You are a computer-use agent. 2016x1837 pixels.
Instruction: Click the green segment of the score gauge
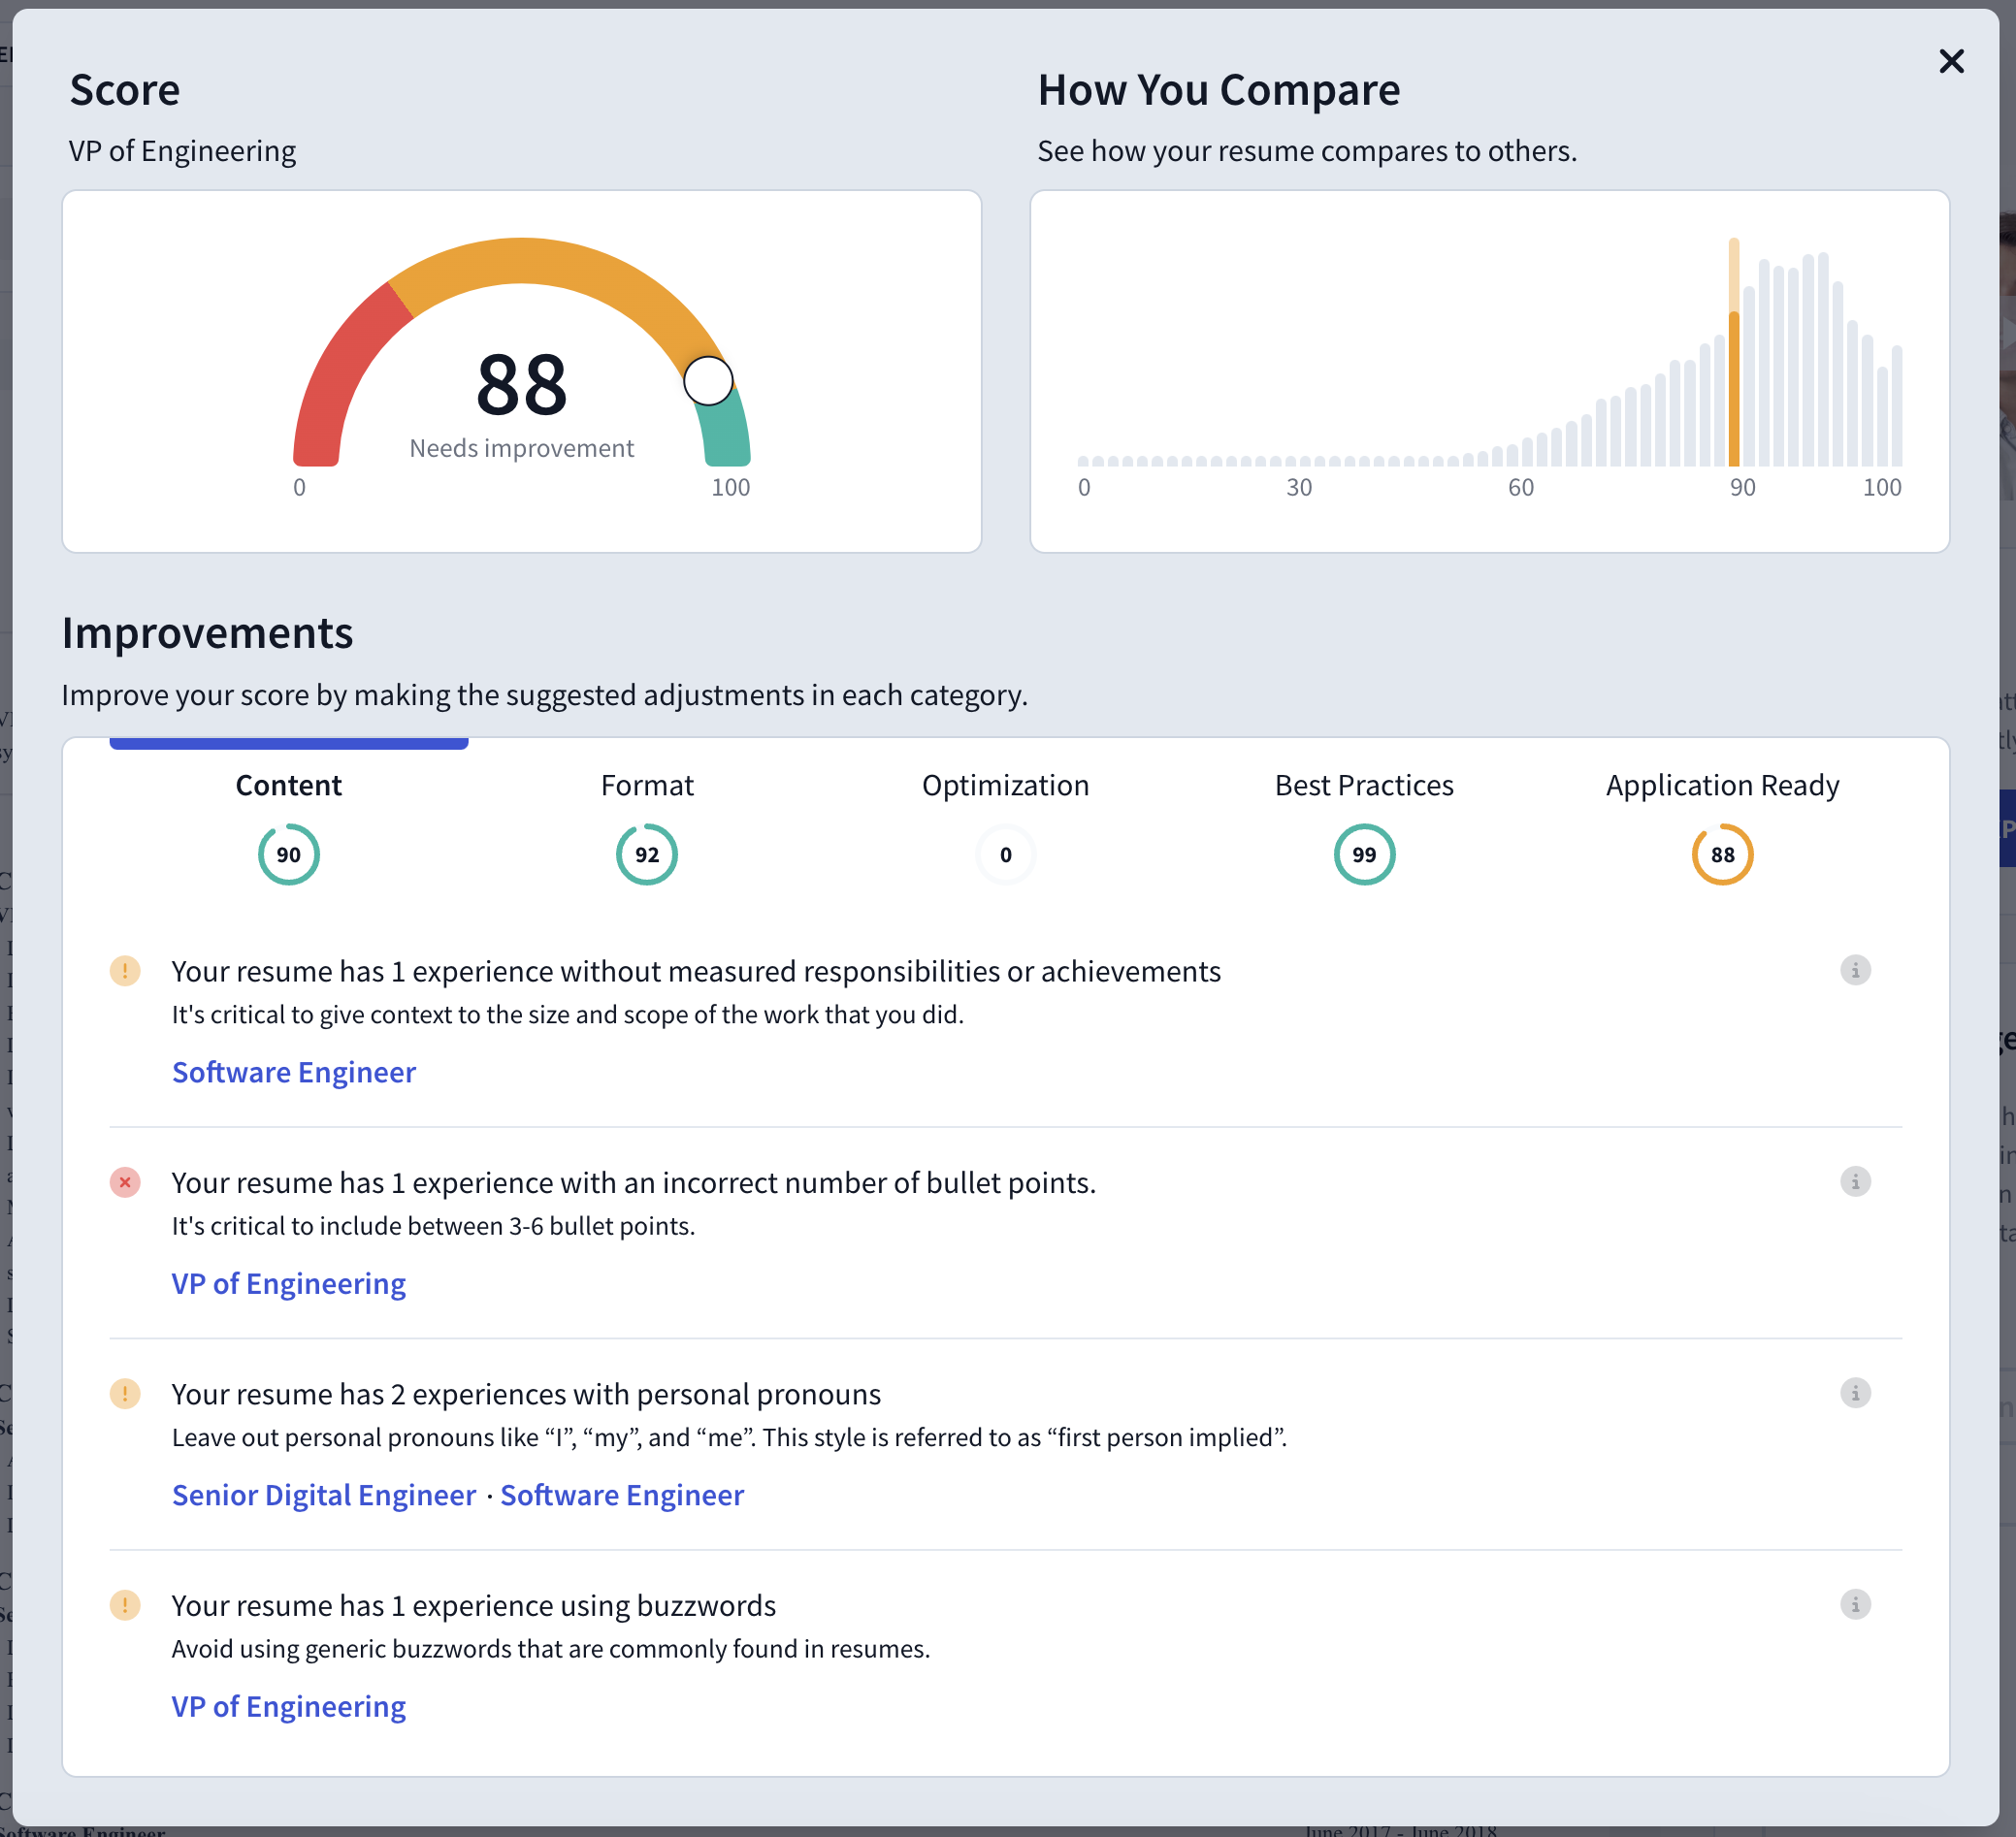click(726, 430)
